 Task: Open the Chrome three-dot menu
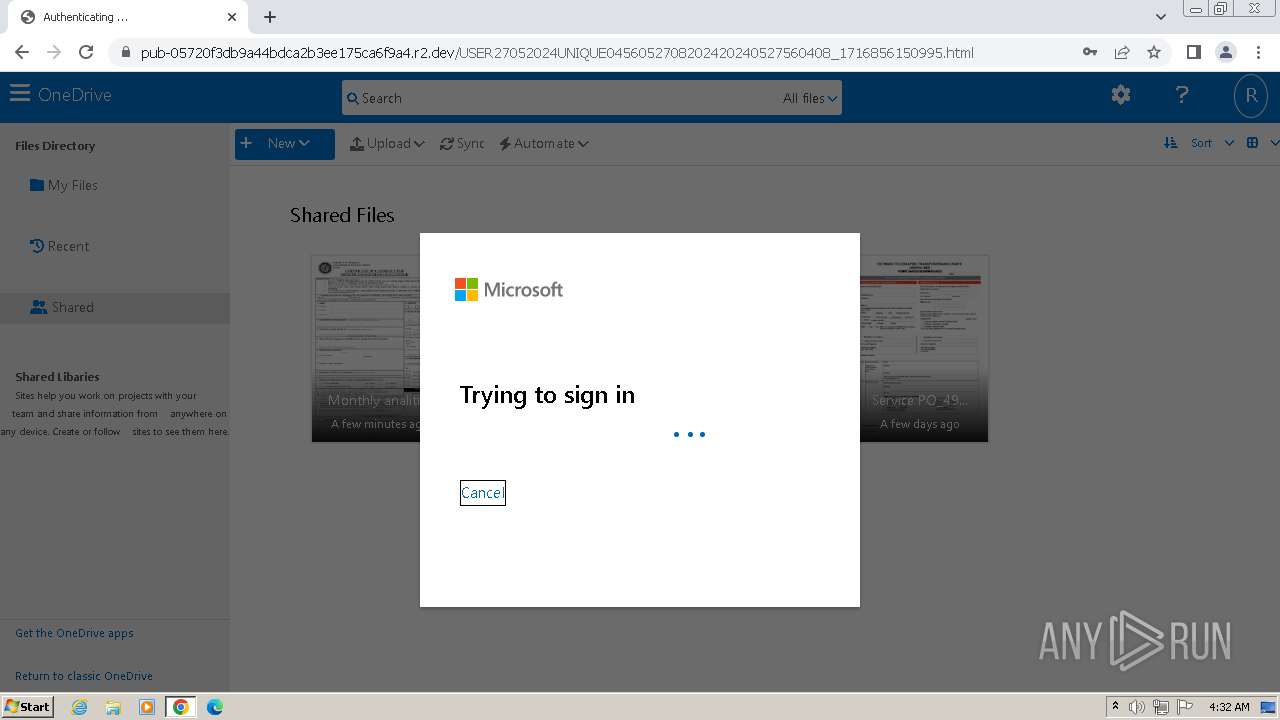(x=1258, y=52)
